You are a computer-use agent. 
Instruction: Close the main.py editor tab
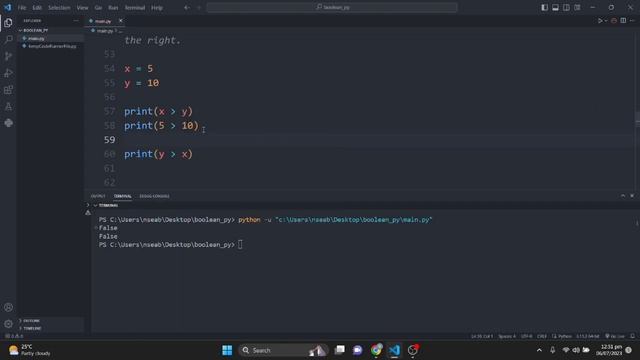click(x=120, y=20)
